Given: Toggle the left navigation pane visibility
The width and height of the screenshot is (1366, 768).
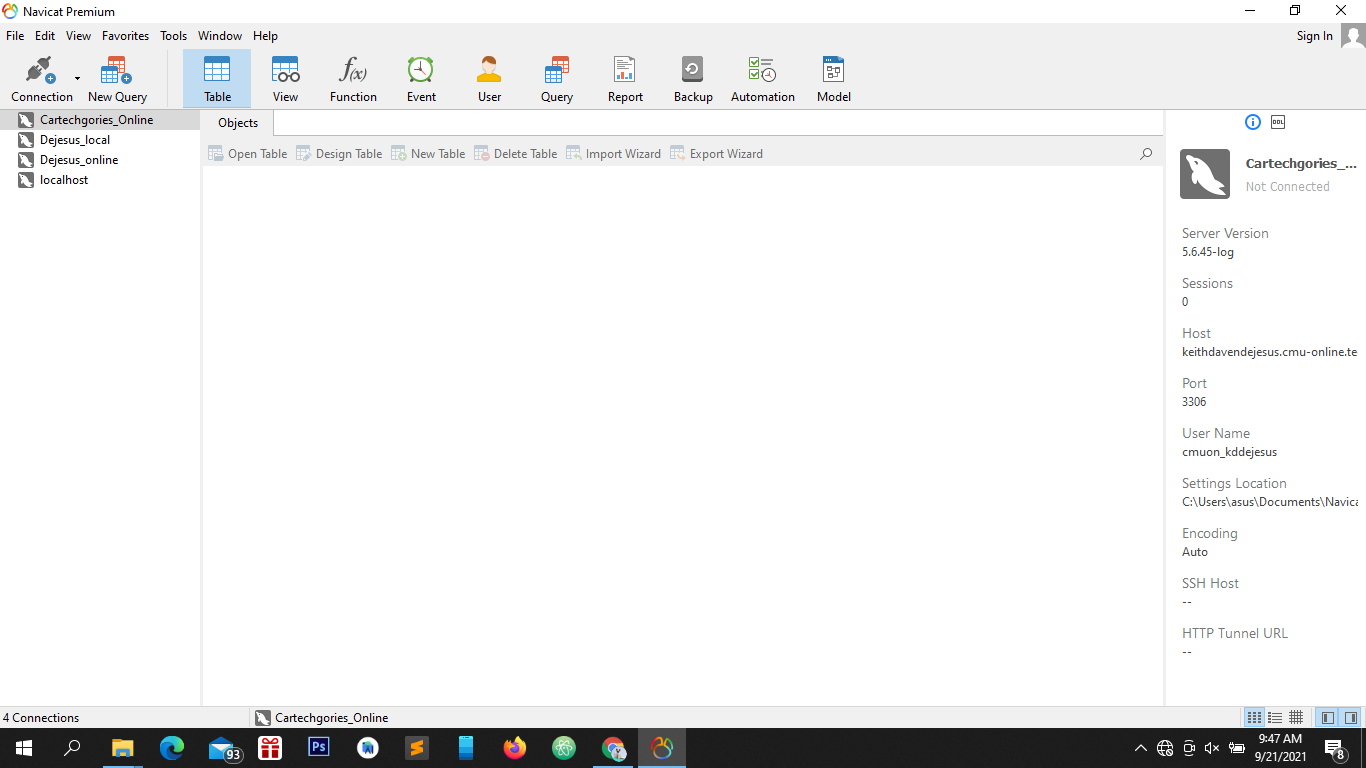Looking at the screenshot, I should point(1328,718).
